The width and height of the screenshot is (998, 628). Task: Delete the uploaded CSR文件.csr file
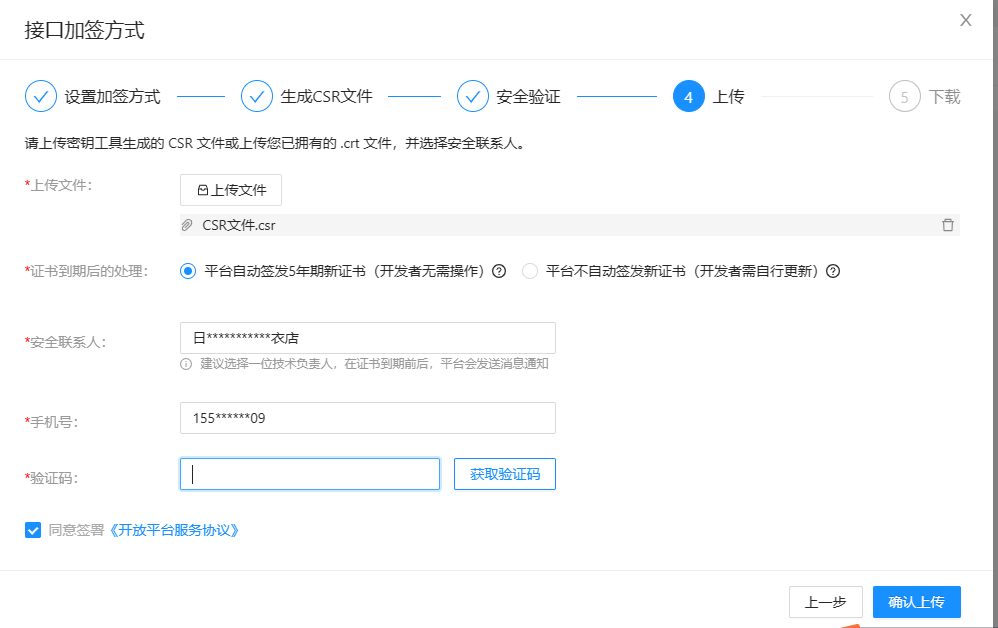(947, 225)
